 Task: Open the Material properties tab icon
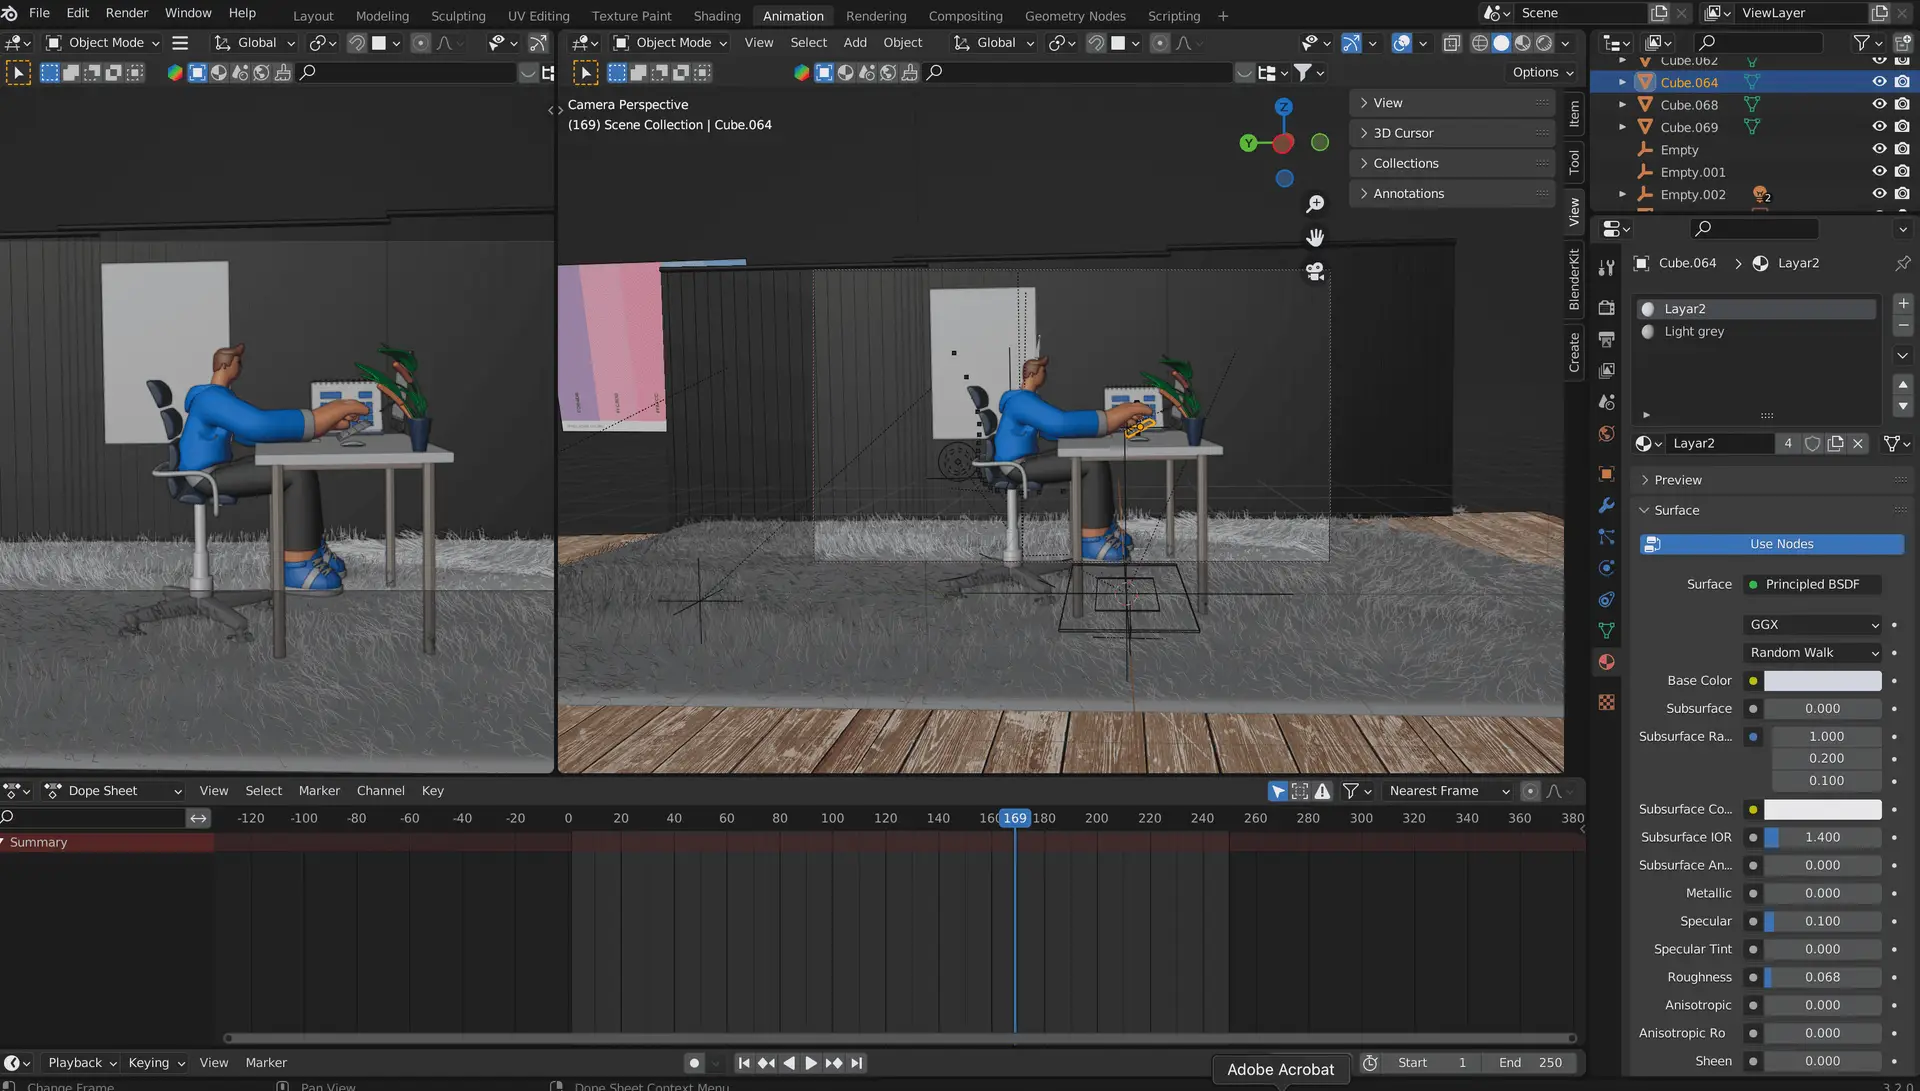tap(1606, 662)
